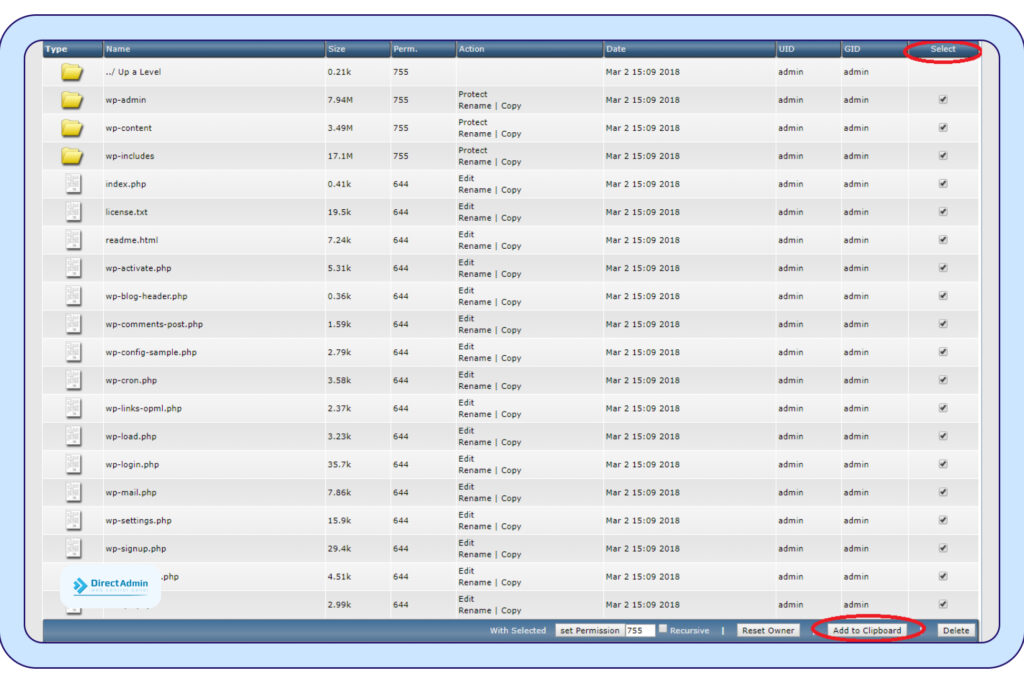Image resolution: width=1024 pixels, height=683 pixels.
Task: Uncheck the wp-content select checkbox
Action: (x=943, y=128)
